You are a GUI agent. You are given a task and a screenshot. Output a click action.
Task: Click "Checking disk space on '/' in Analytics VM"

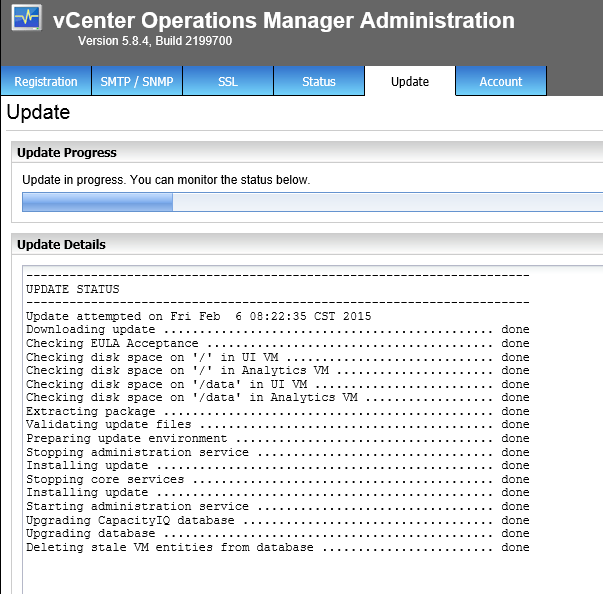tap(278, 370)
